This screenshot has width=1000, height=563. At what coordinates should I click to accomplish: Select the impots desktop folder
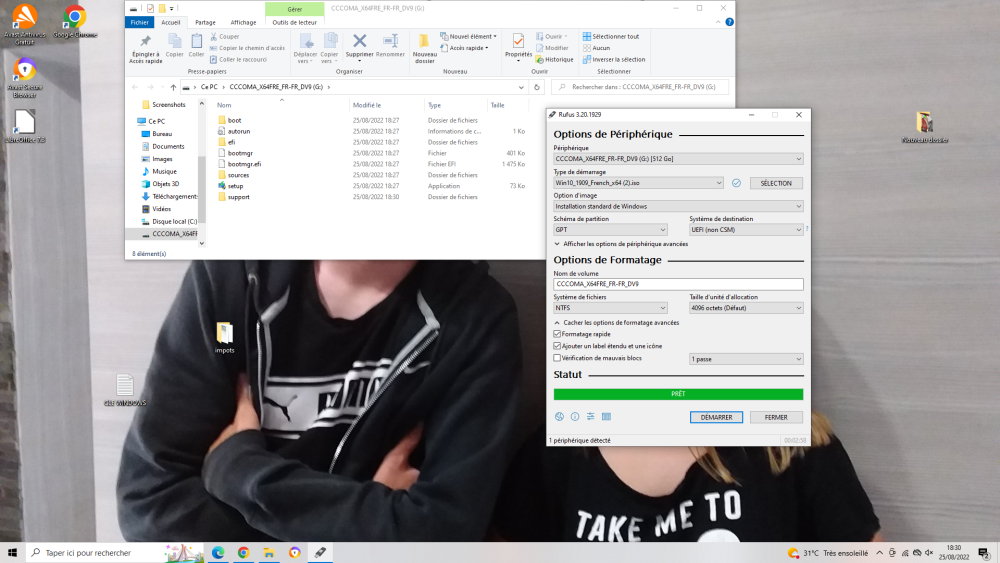tap(224, 337)
